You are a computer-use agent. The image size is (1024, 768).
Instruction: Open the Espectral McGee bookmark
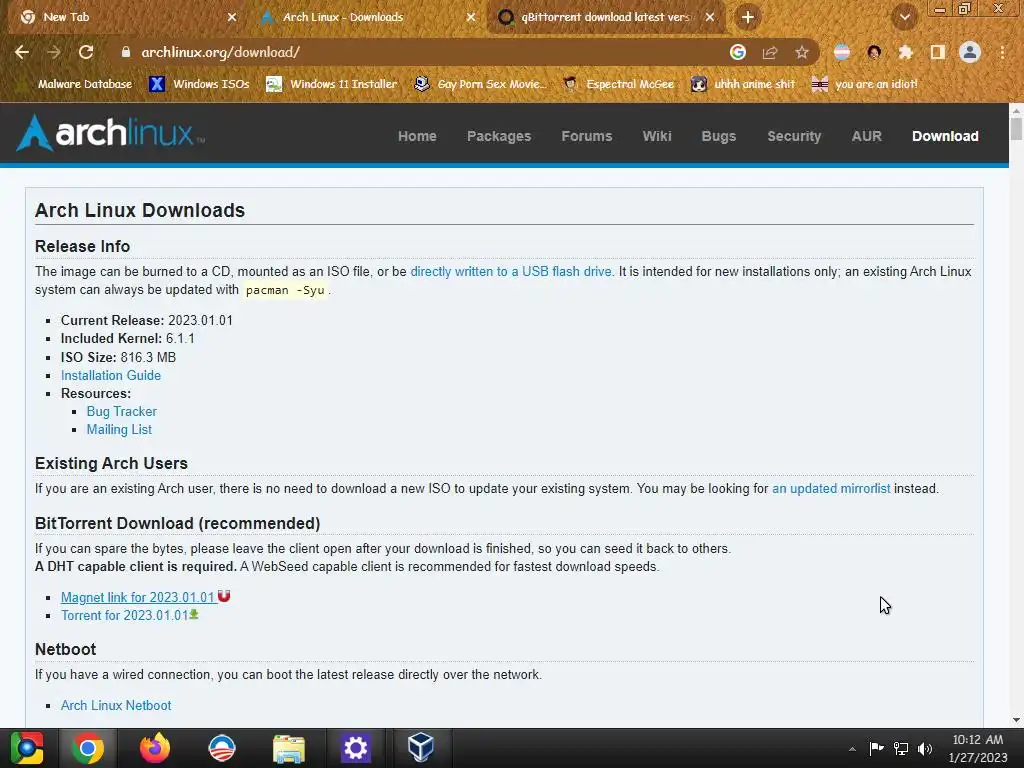click(618, 84)
